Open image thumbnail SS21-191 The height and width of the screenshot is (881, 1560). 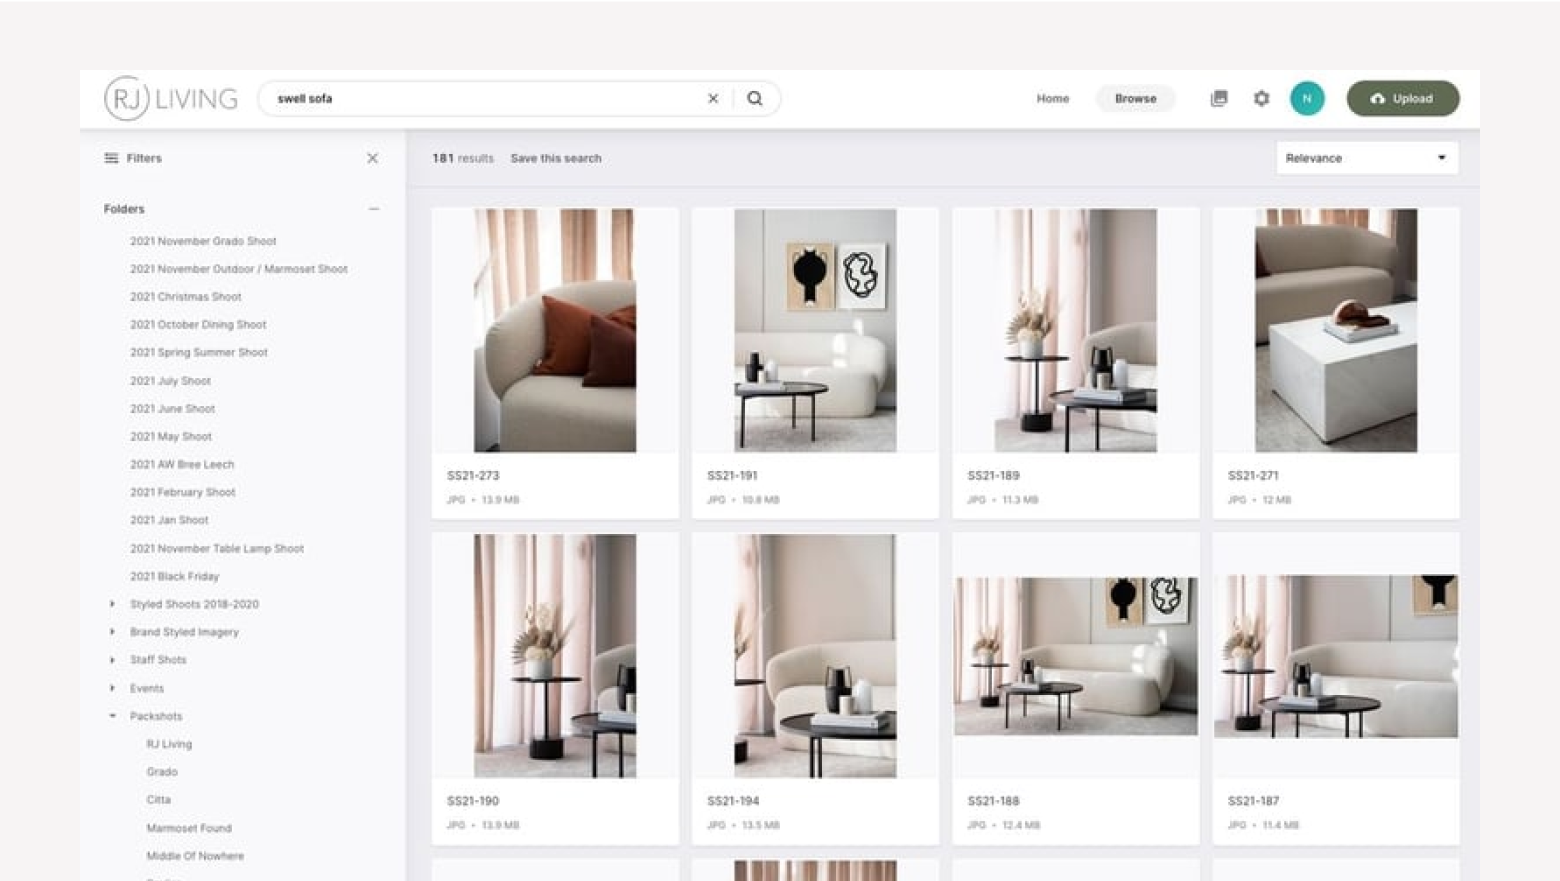coord(815,330)
